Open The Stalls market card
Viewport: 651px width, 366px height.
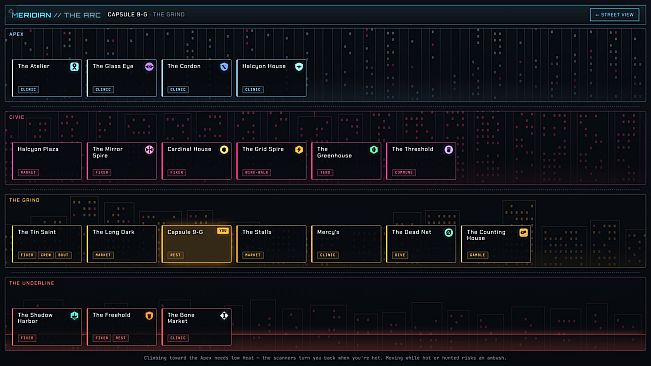point(271,244)
